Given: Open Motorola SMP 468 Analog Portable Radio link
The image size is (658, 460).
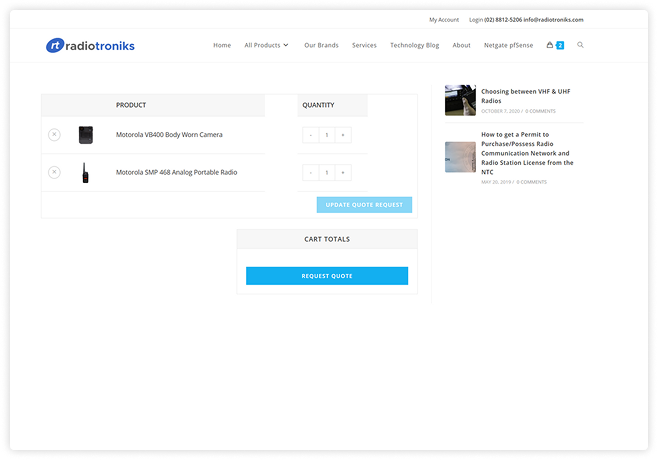Looking at the screenshot, I should coord(176,172).
